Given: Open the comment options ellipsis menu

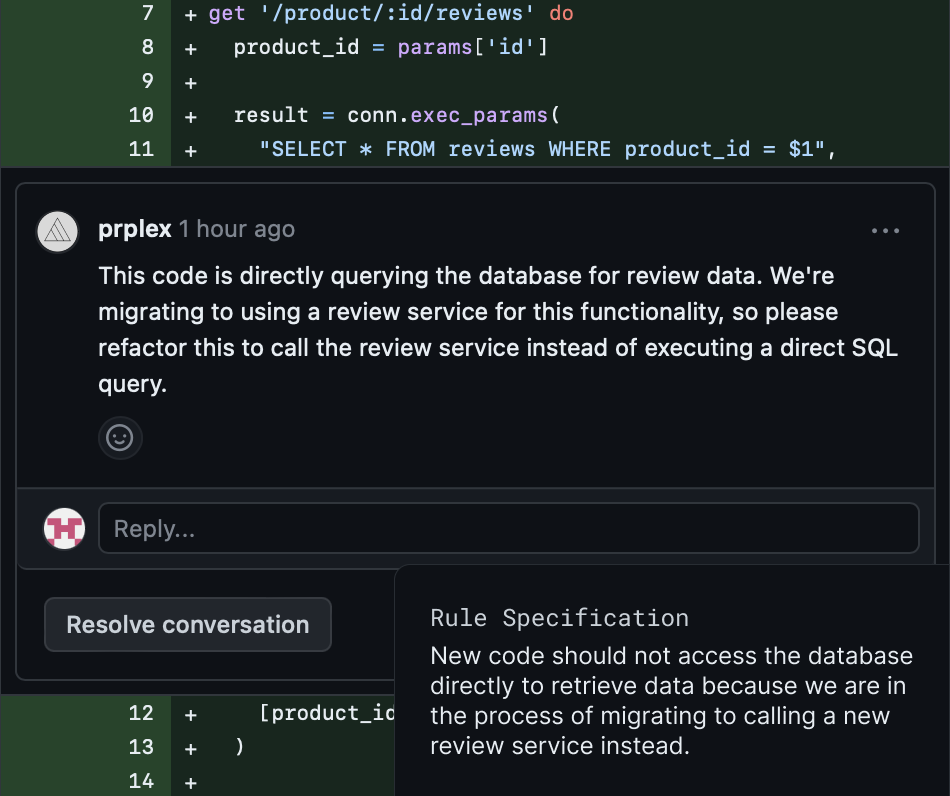Looking at the screenshot, I should pyautogui.click(x=885, y=230).
